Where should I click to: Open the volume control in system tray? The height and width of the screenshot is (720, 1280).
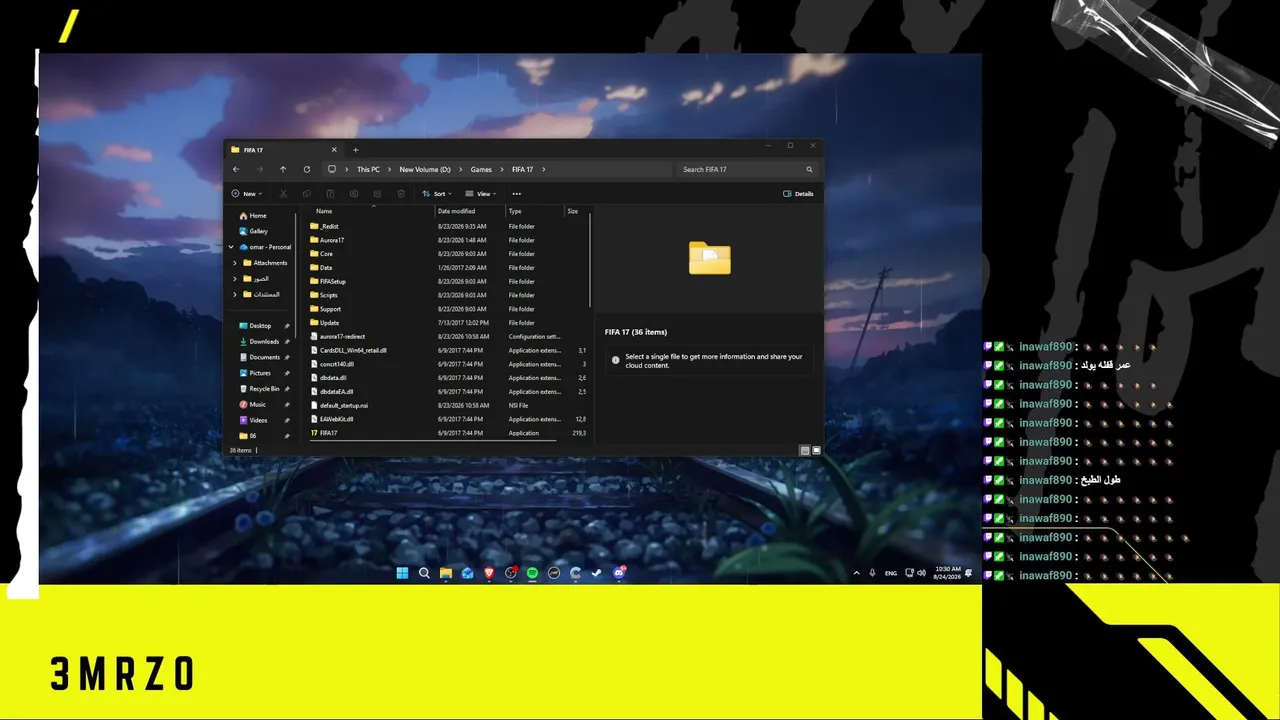(921, 573)
